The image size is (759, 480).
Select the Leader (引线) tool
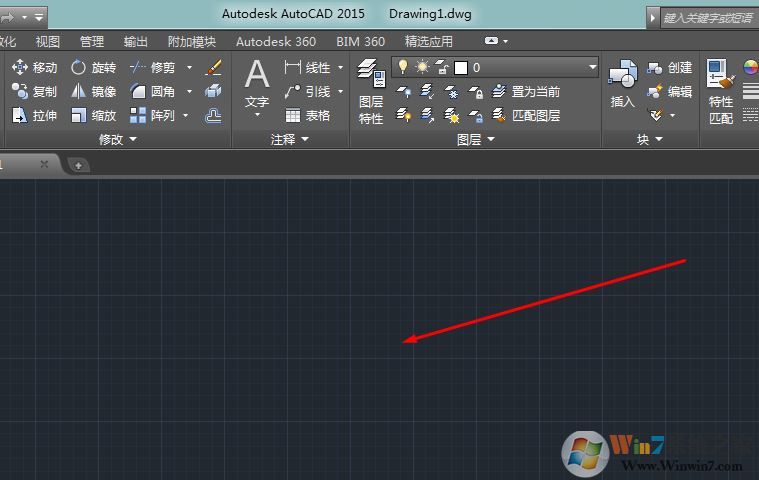307,91
